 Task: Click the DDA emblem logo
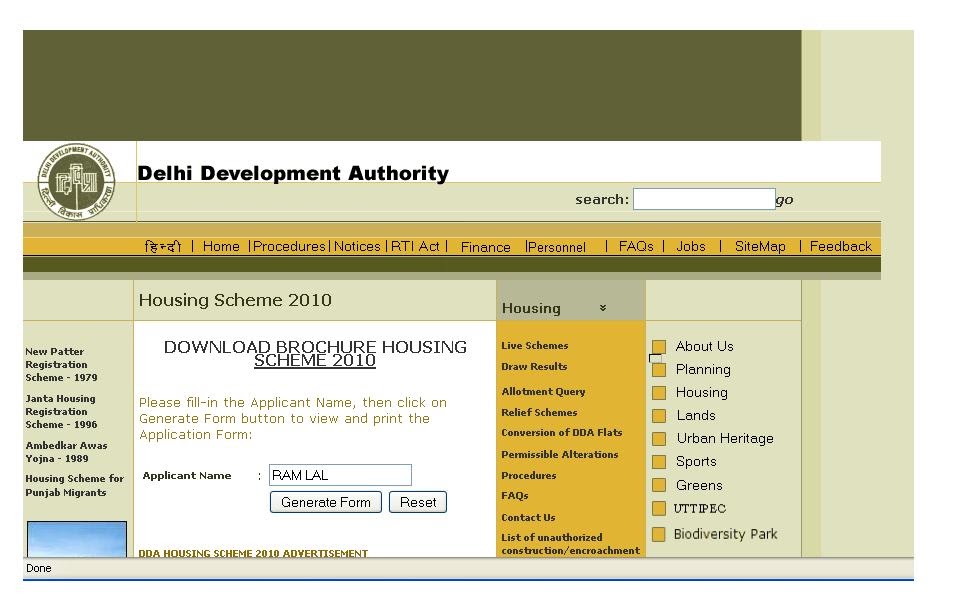(x=76, y=181)
